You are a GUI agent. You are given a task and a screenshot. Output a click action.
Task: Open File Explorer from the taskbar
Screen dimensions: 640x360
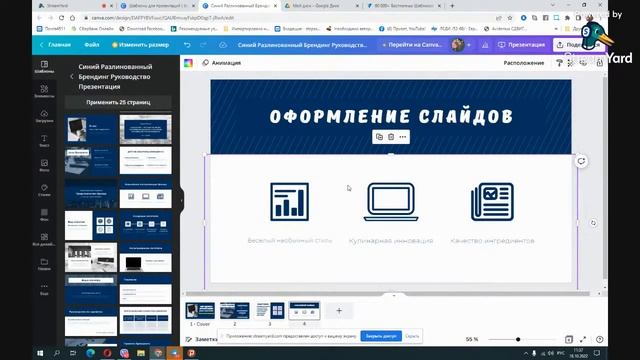141,353
